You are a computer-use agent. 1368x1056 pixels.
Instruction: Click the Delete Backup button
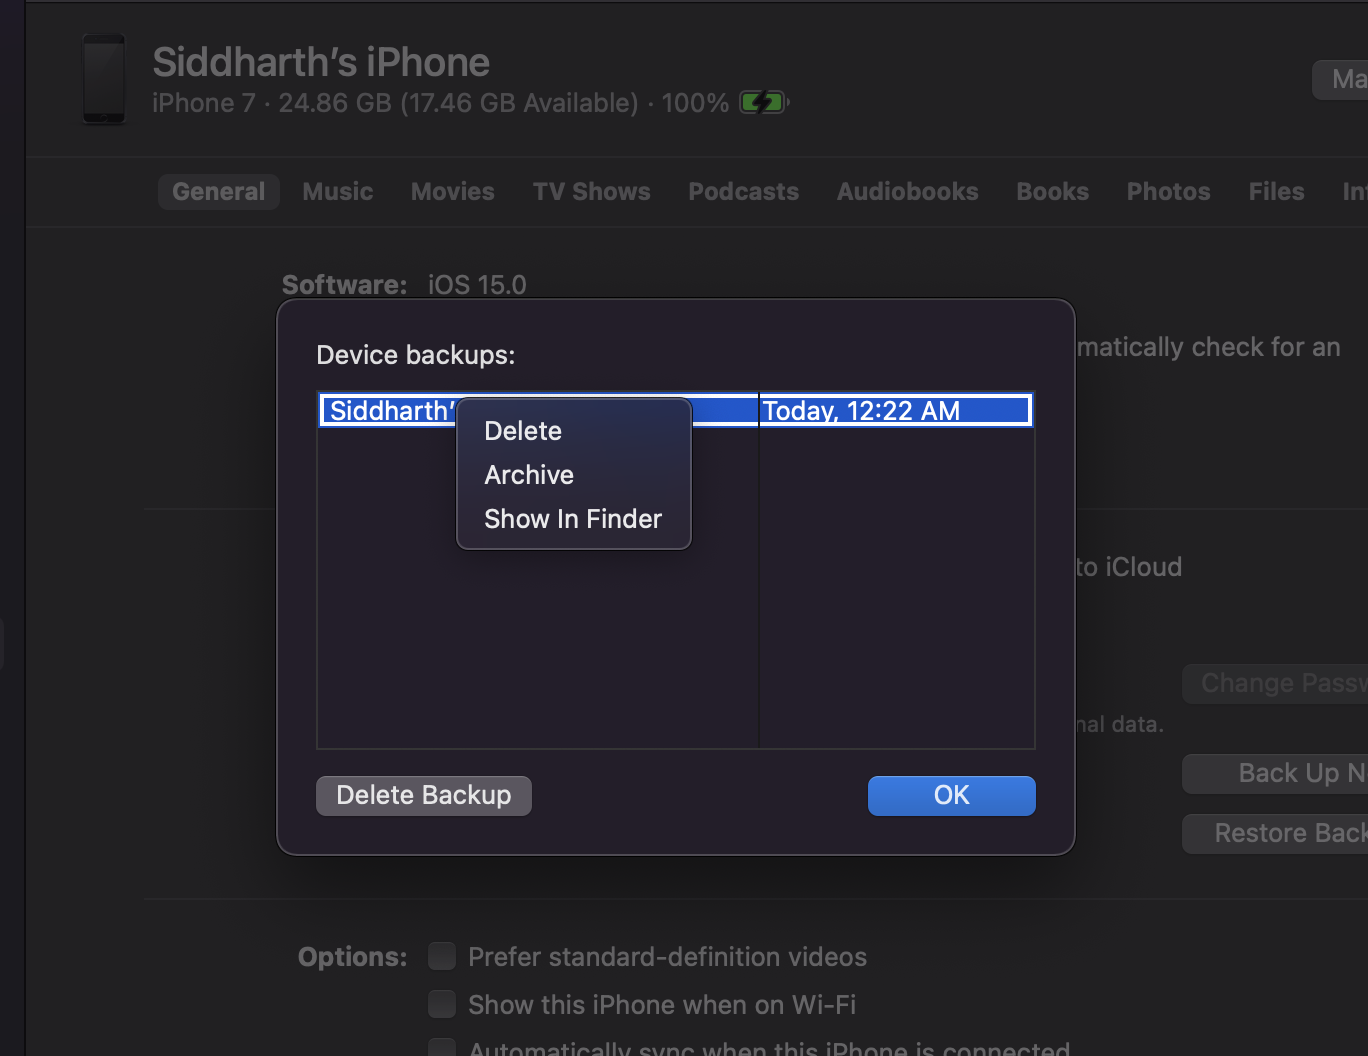click(x=424, y=795)
